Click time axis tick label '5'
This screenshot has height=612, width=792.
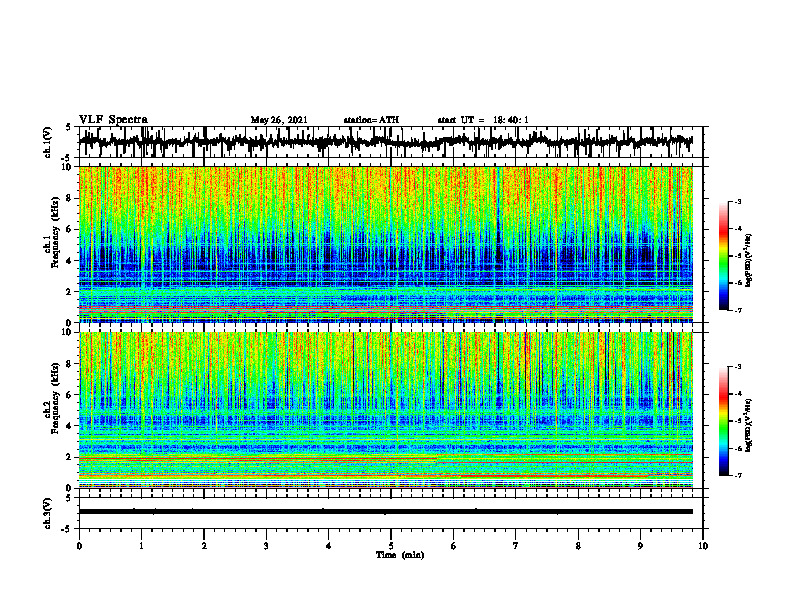391,546
